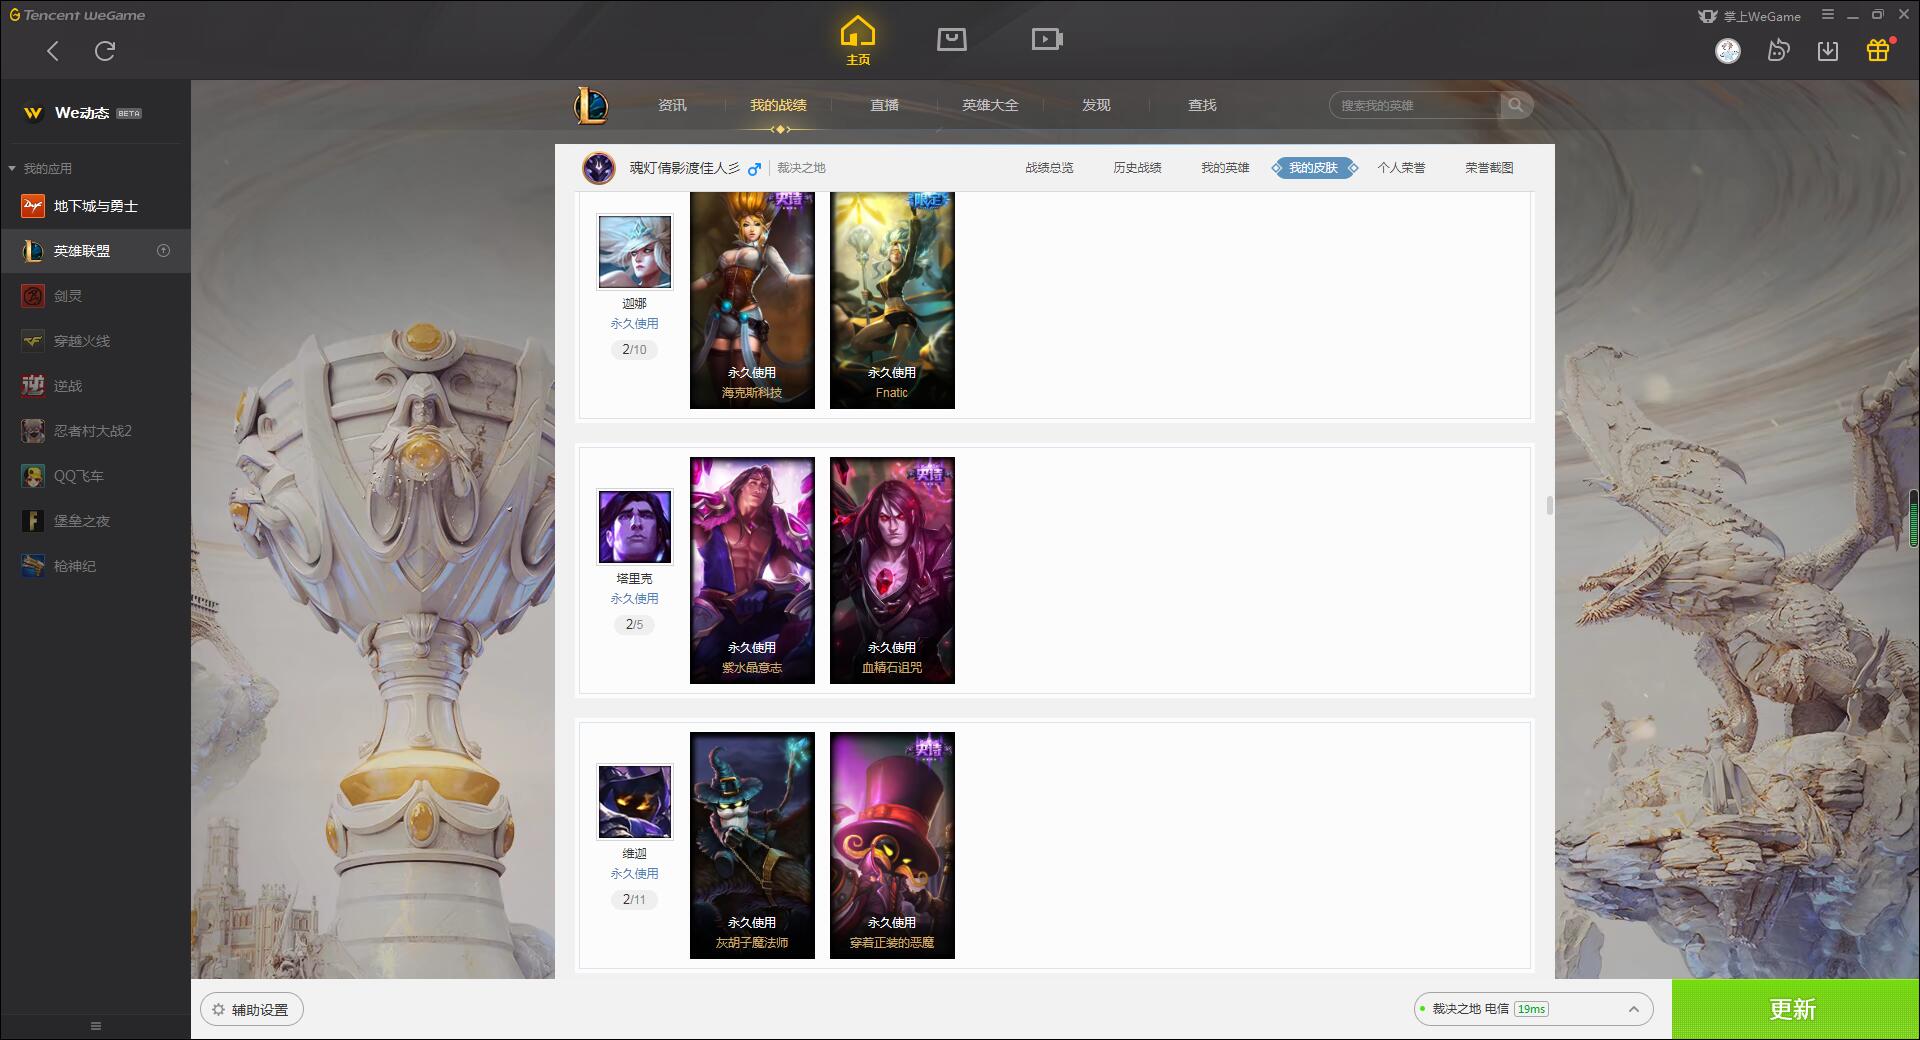Click the 19ms latency indicator
The image size is (1920, 1040).
point(1531,1009)
